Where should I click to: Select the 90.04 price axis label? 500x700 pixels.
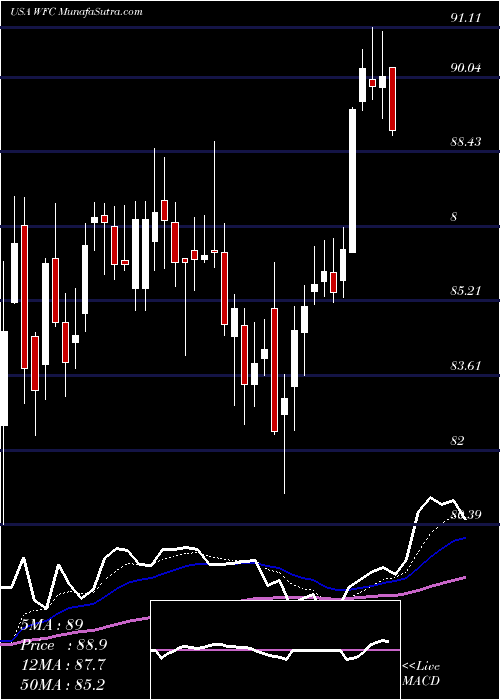tap(466, 68)
